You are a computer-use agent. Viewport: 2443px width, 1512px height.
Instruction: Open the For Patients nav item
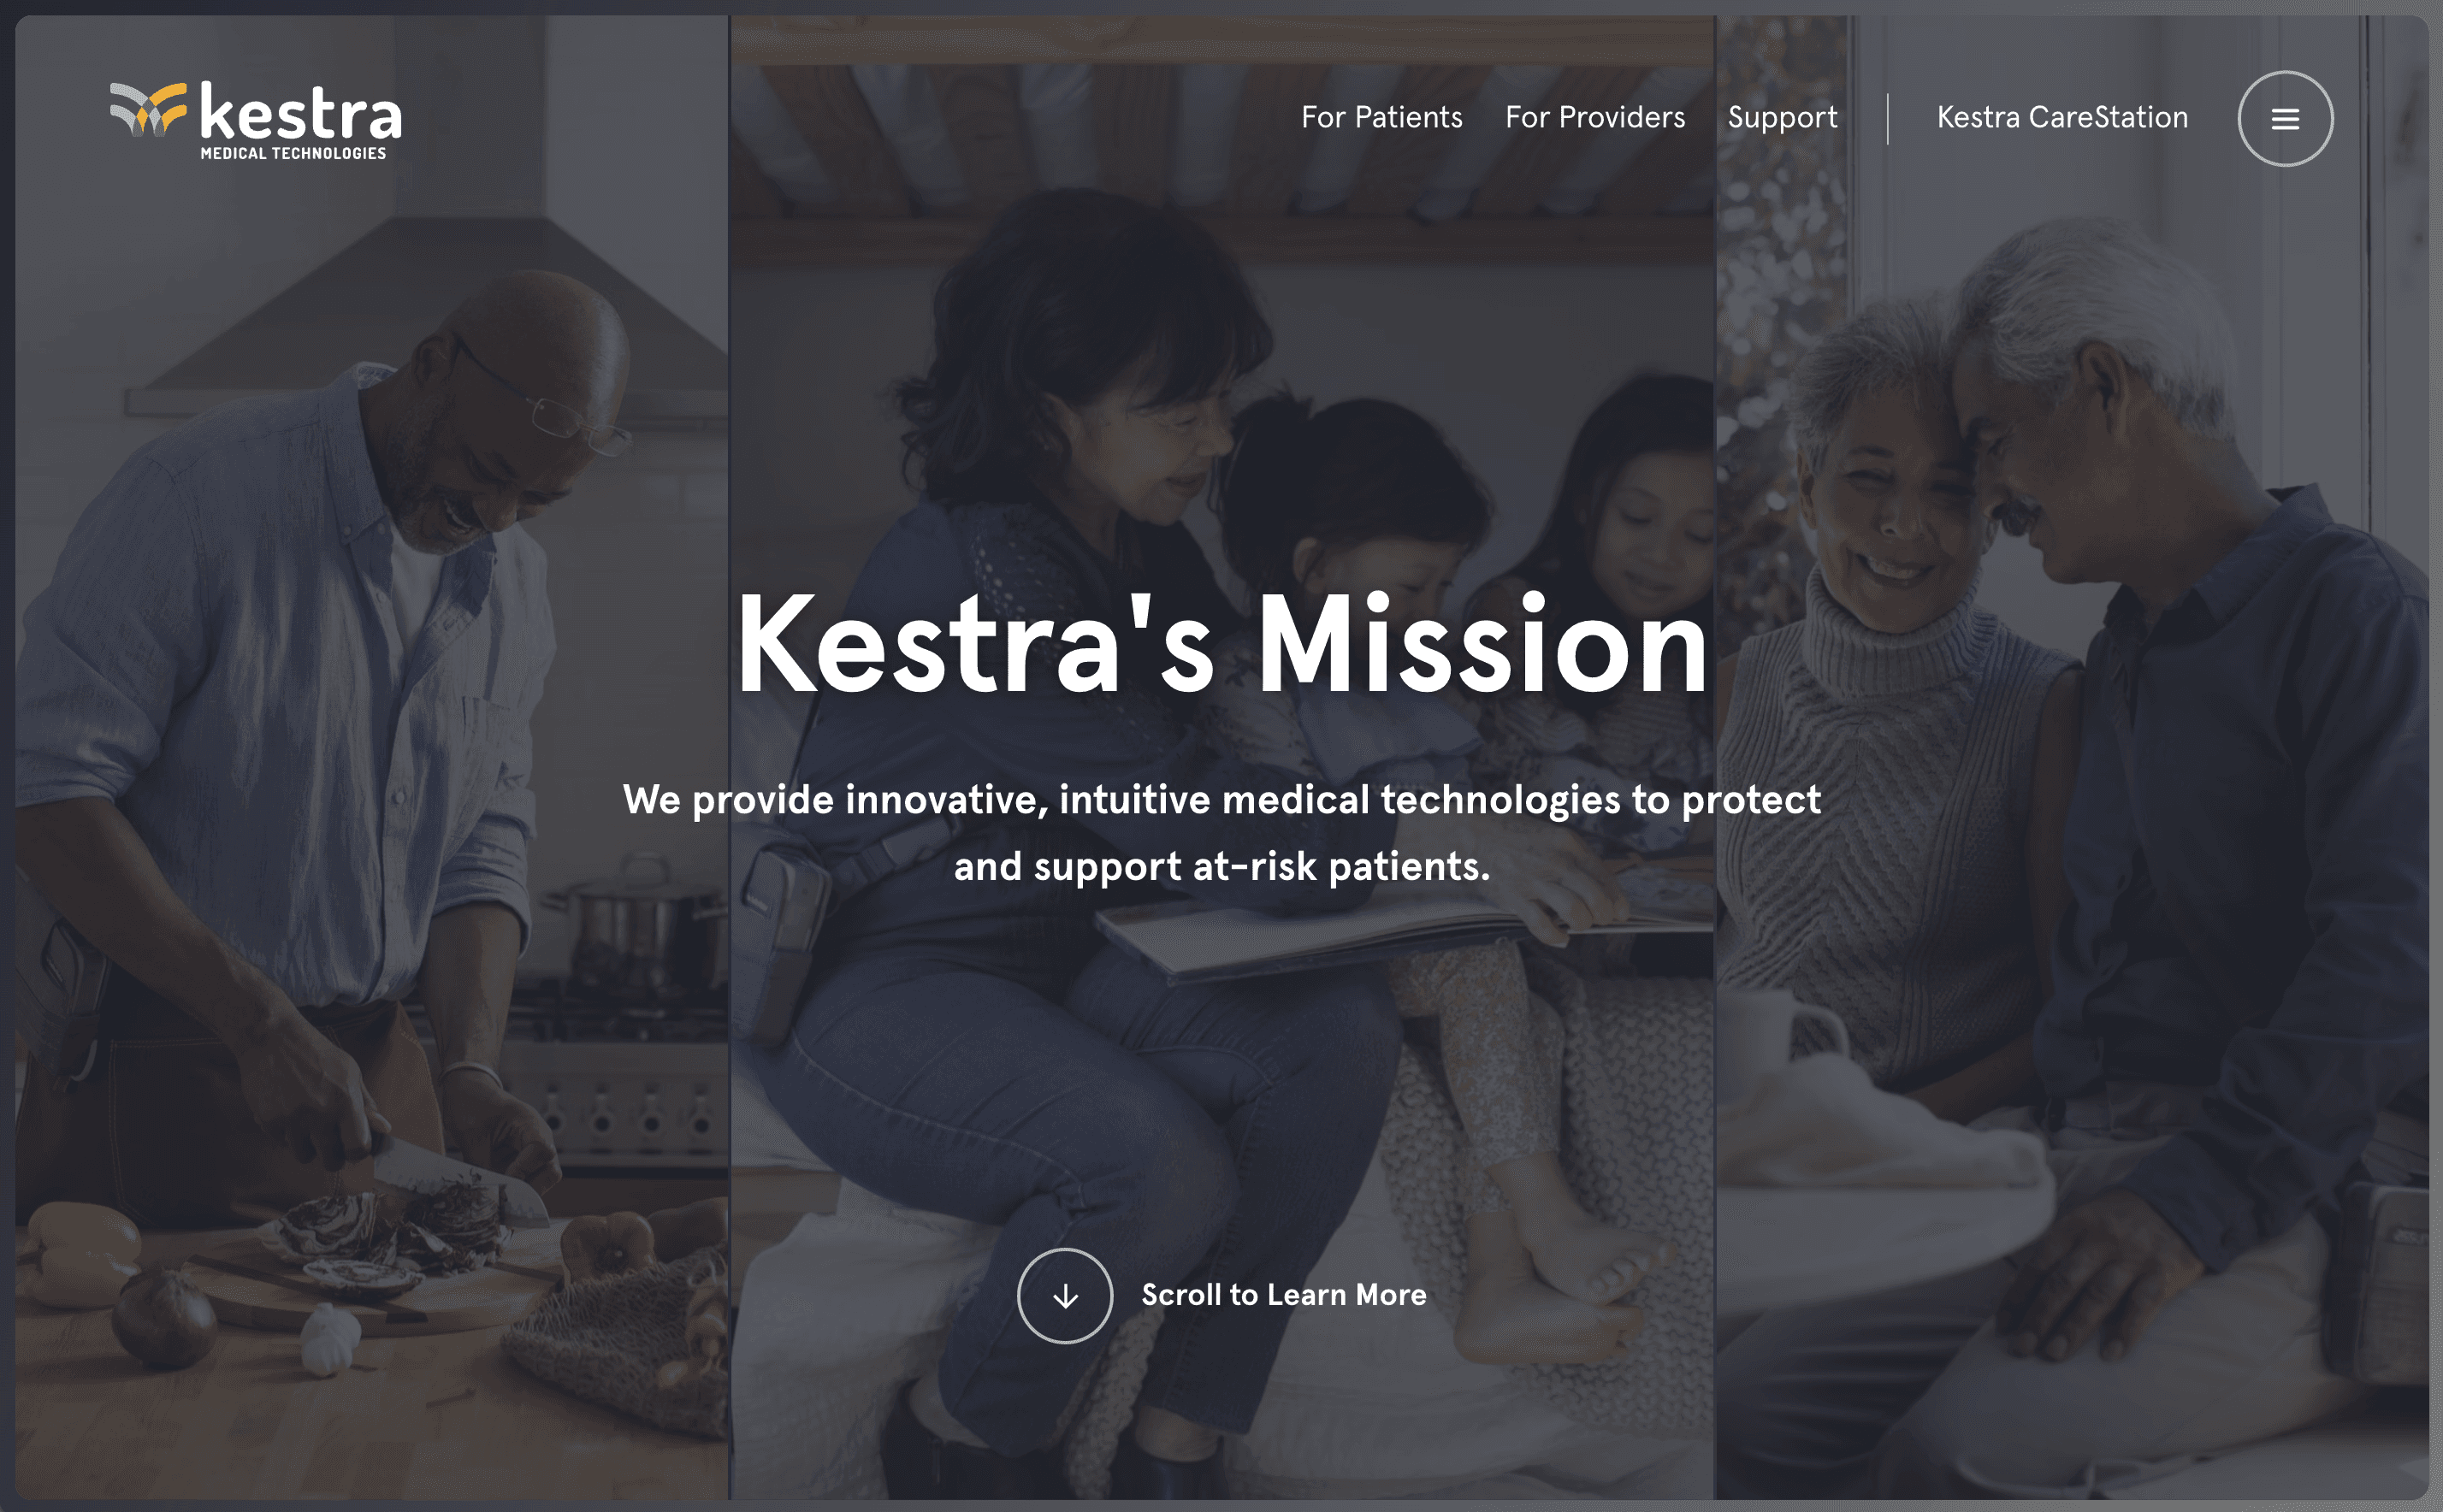[1381, 118]
